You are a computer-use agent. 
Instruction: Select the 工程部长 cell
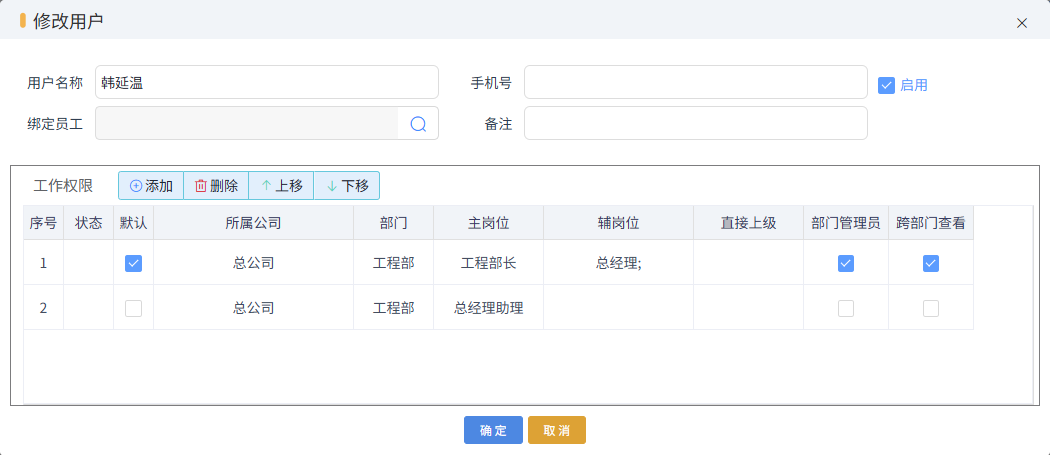[489, 263]
